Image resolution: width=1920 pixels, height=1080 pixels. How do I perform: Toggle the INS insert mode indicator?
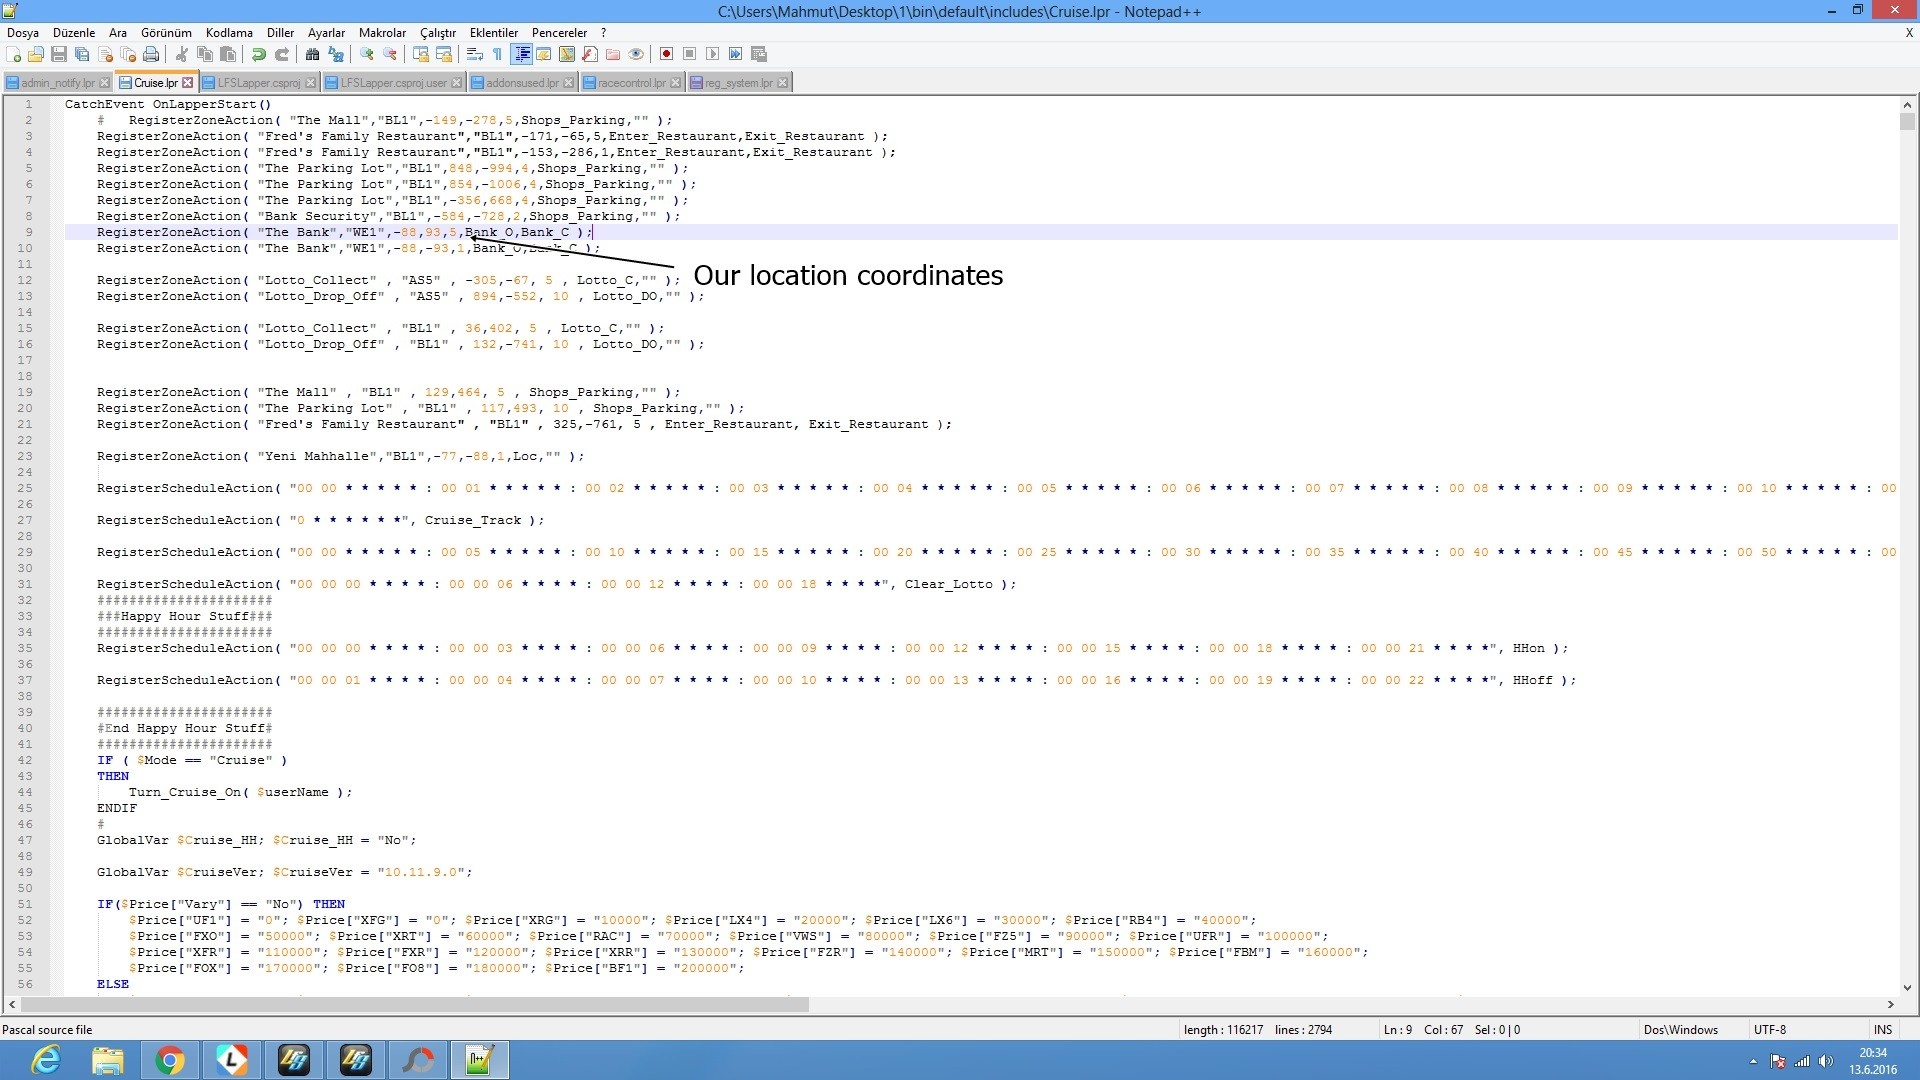click(1883, 1030)
